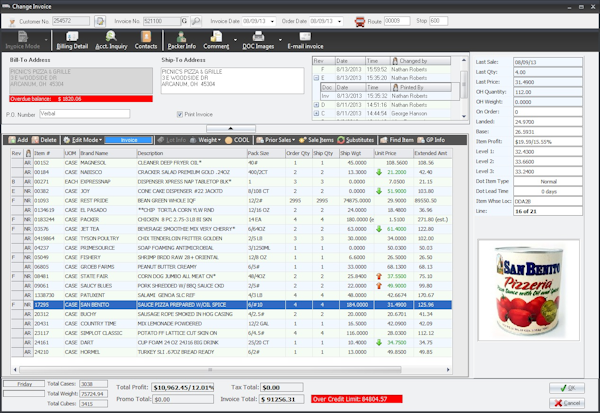Image resolution: width=600 pixels, height=413 pixels.
Task: Click the G button next to Invoice No.
Action: (184, 21)
